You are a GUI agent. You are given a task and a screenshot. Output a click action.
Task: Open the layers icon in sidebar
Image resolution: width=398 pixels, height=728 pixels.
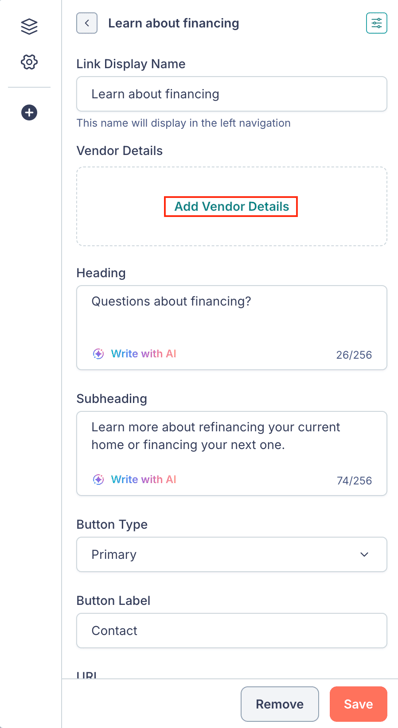29,26
